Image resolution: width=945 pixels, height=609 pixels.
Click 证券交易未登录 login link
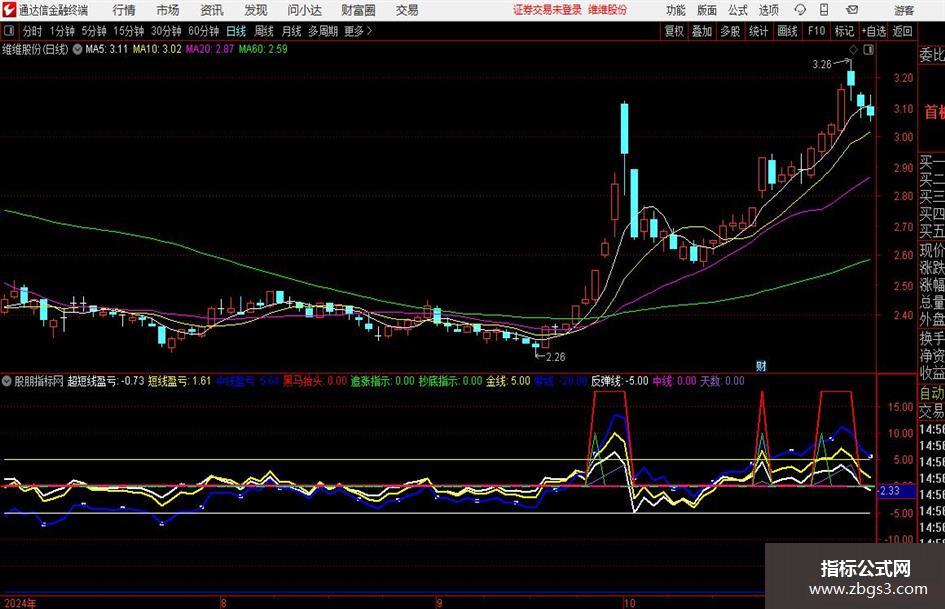(547, 10)
